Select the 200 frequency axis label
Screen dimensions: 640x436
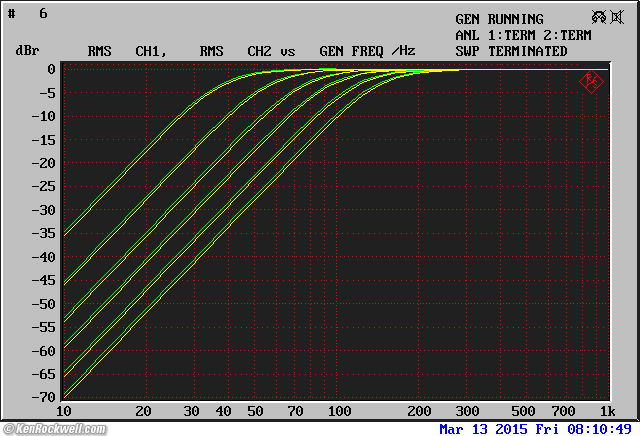421,412
